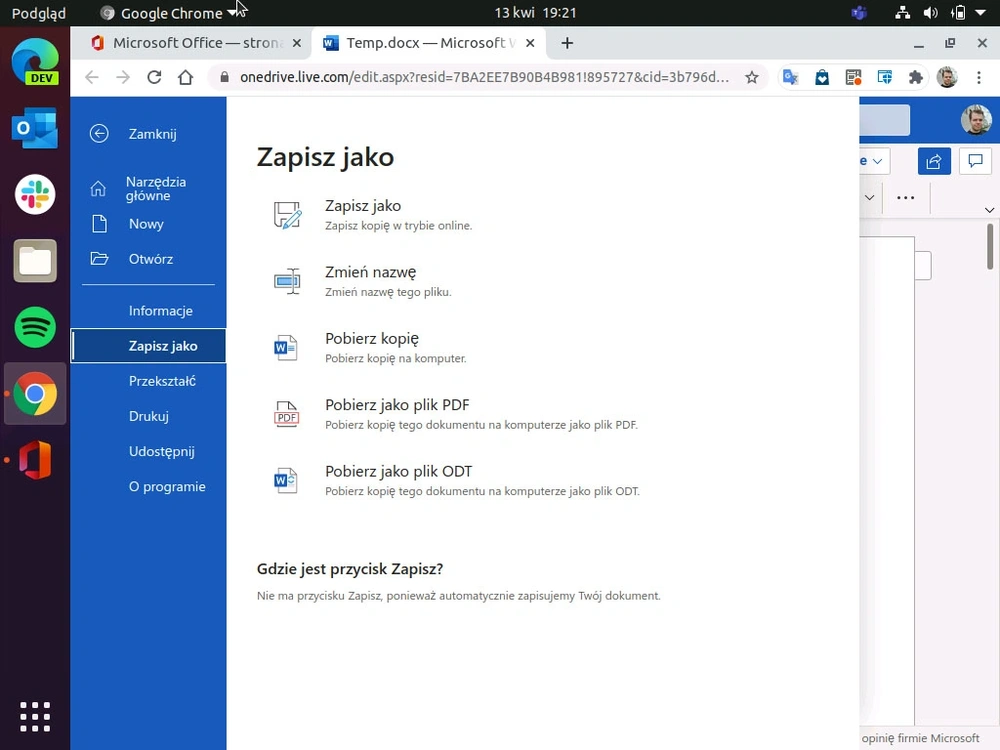
Task: Open Microsoft Office dock icon
Action: pyautogui.click(x=35, y=460)
